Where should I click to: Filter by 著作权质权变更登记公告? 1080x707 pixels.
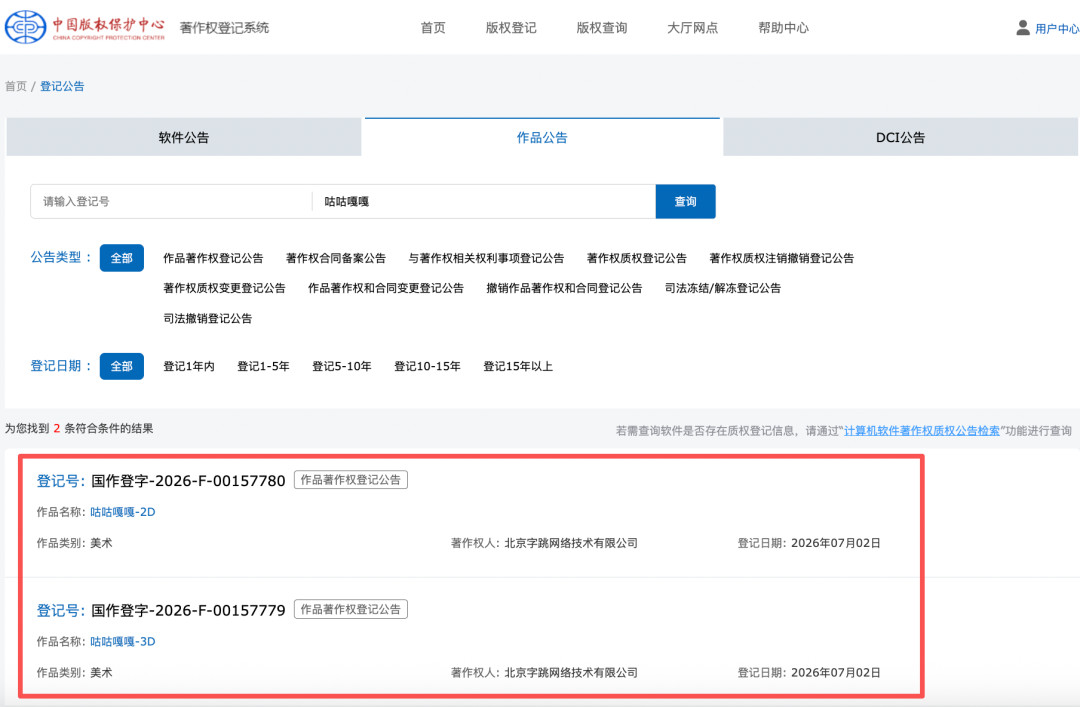224,288
